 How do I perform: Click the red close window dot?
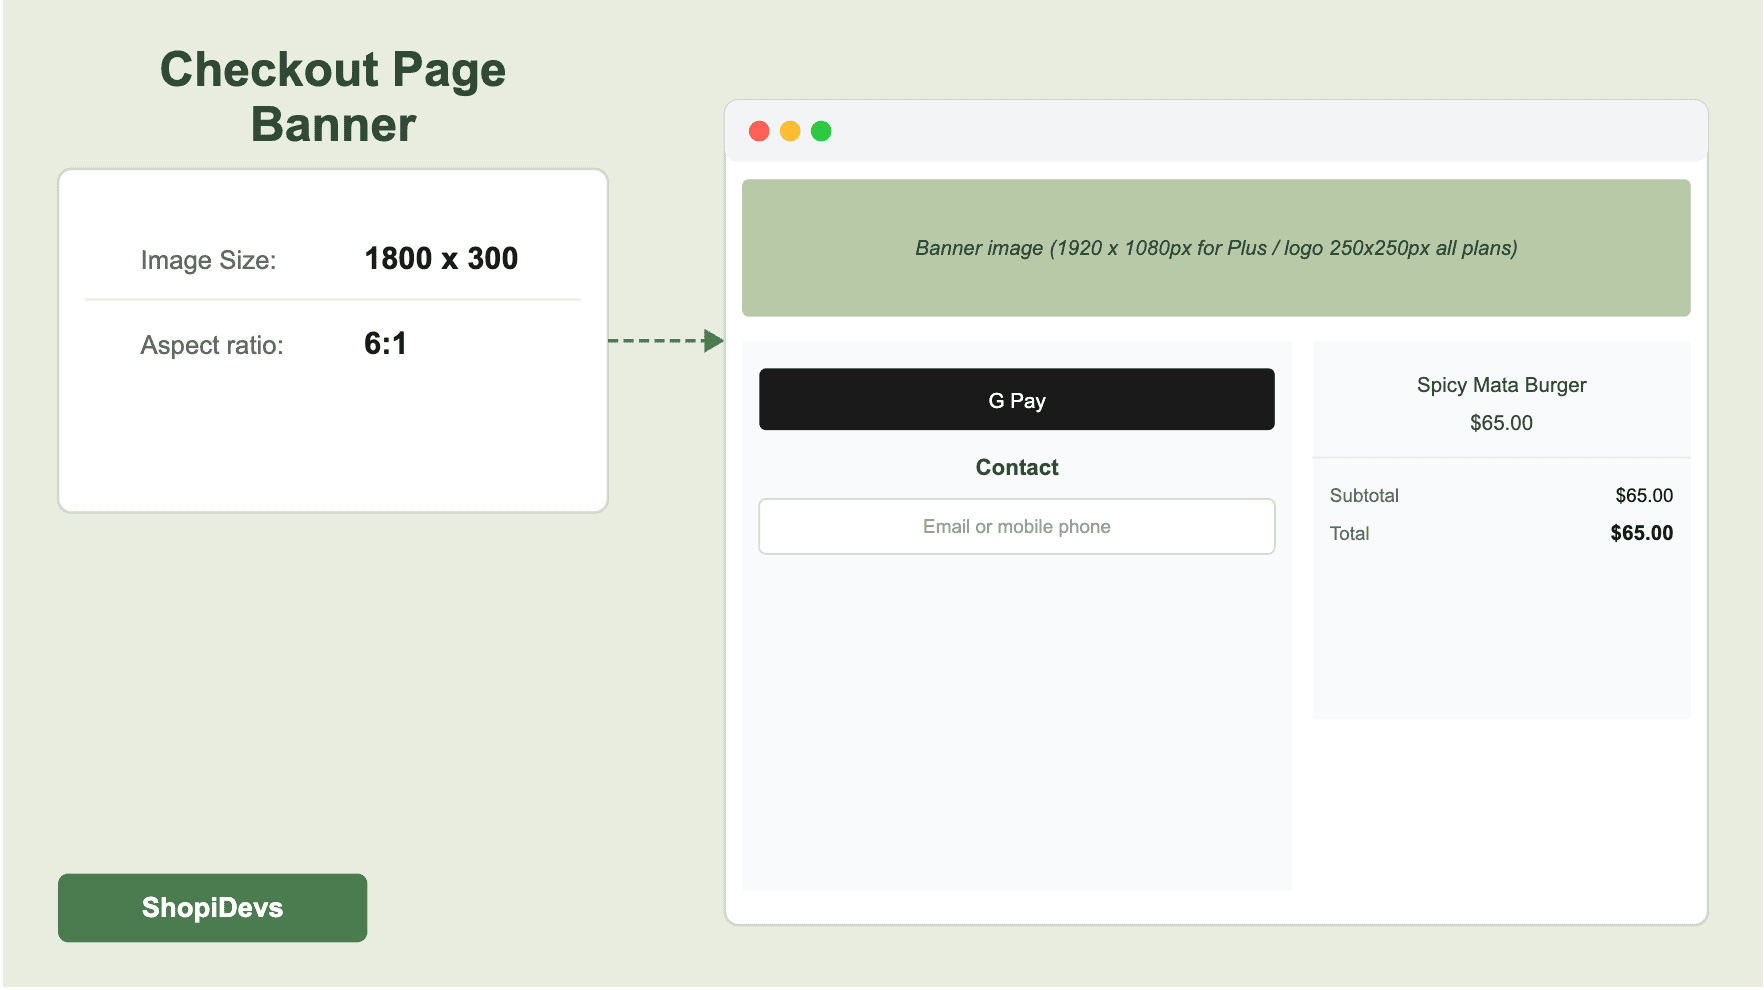point(759,131)
